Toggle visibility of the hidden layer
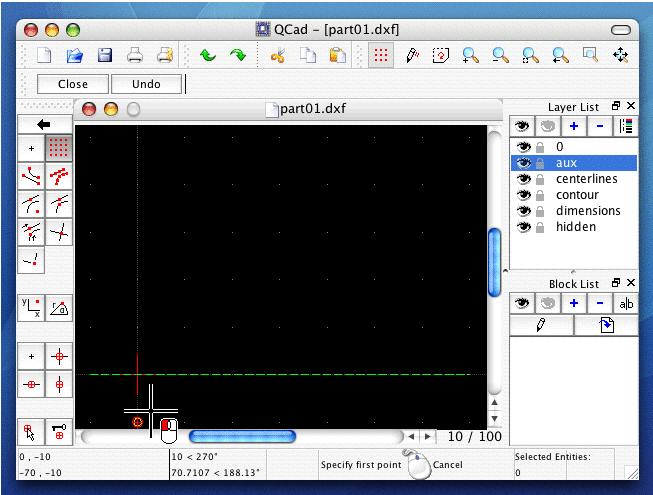653x495 pixels. [523, 227]
